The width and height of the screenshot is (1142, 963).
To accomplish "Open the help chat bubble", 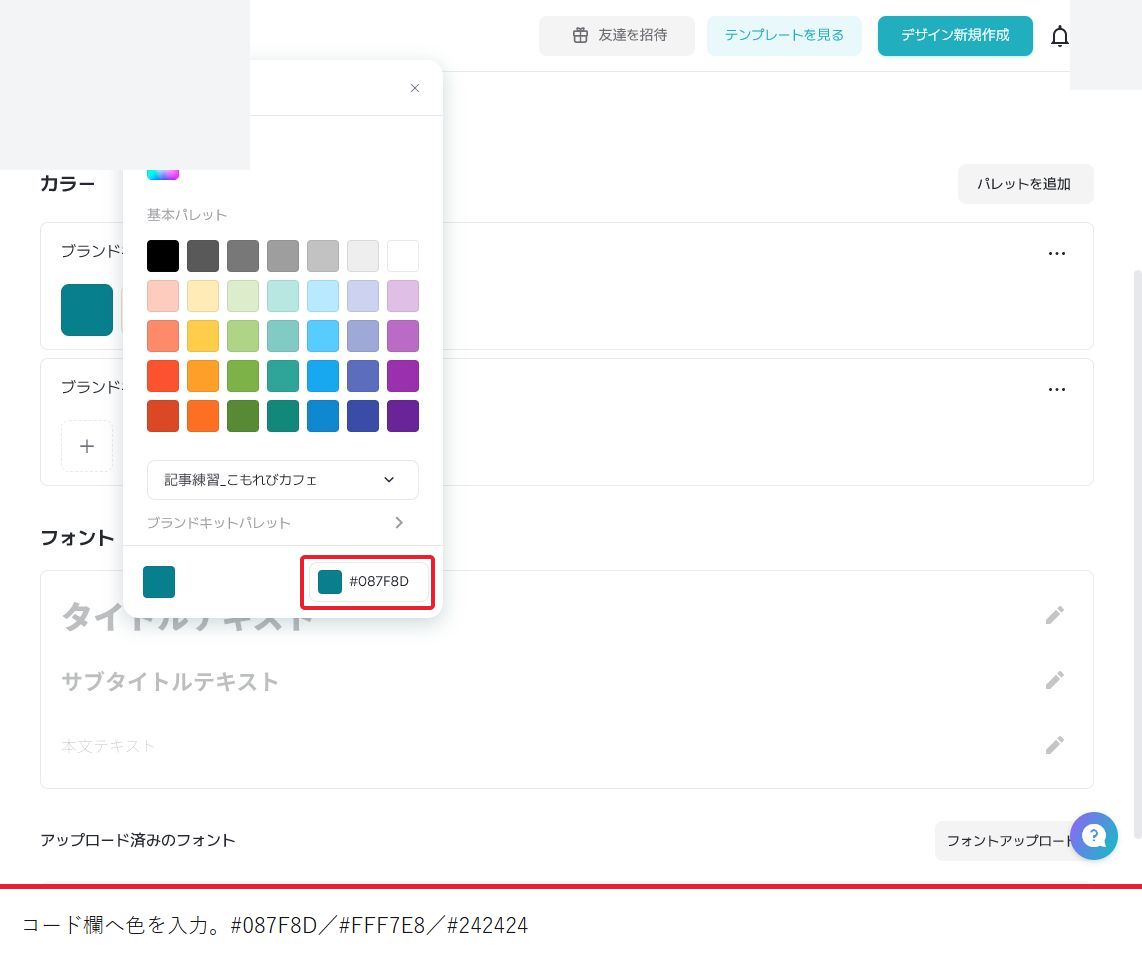I will pyautogui.click(x=1093, y=836).
